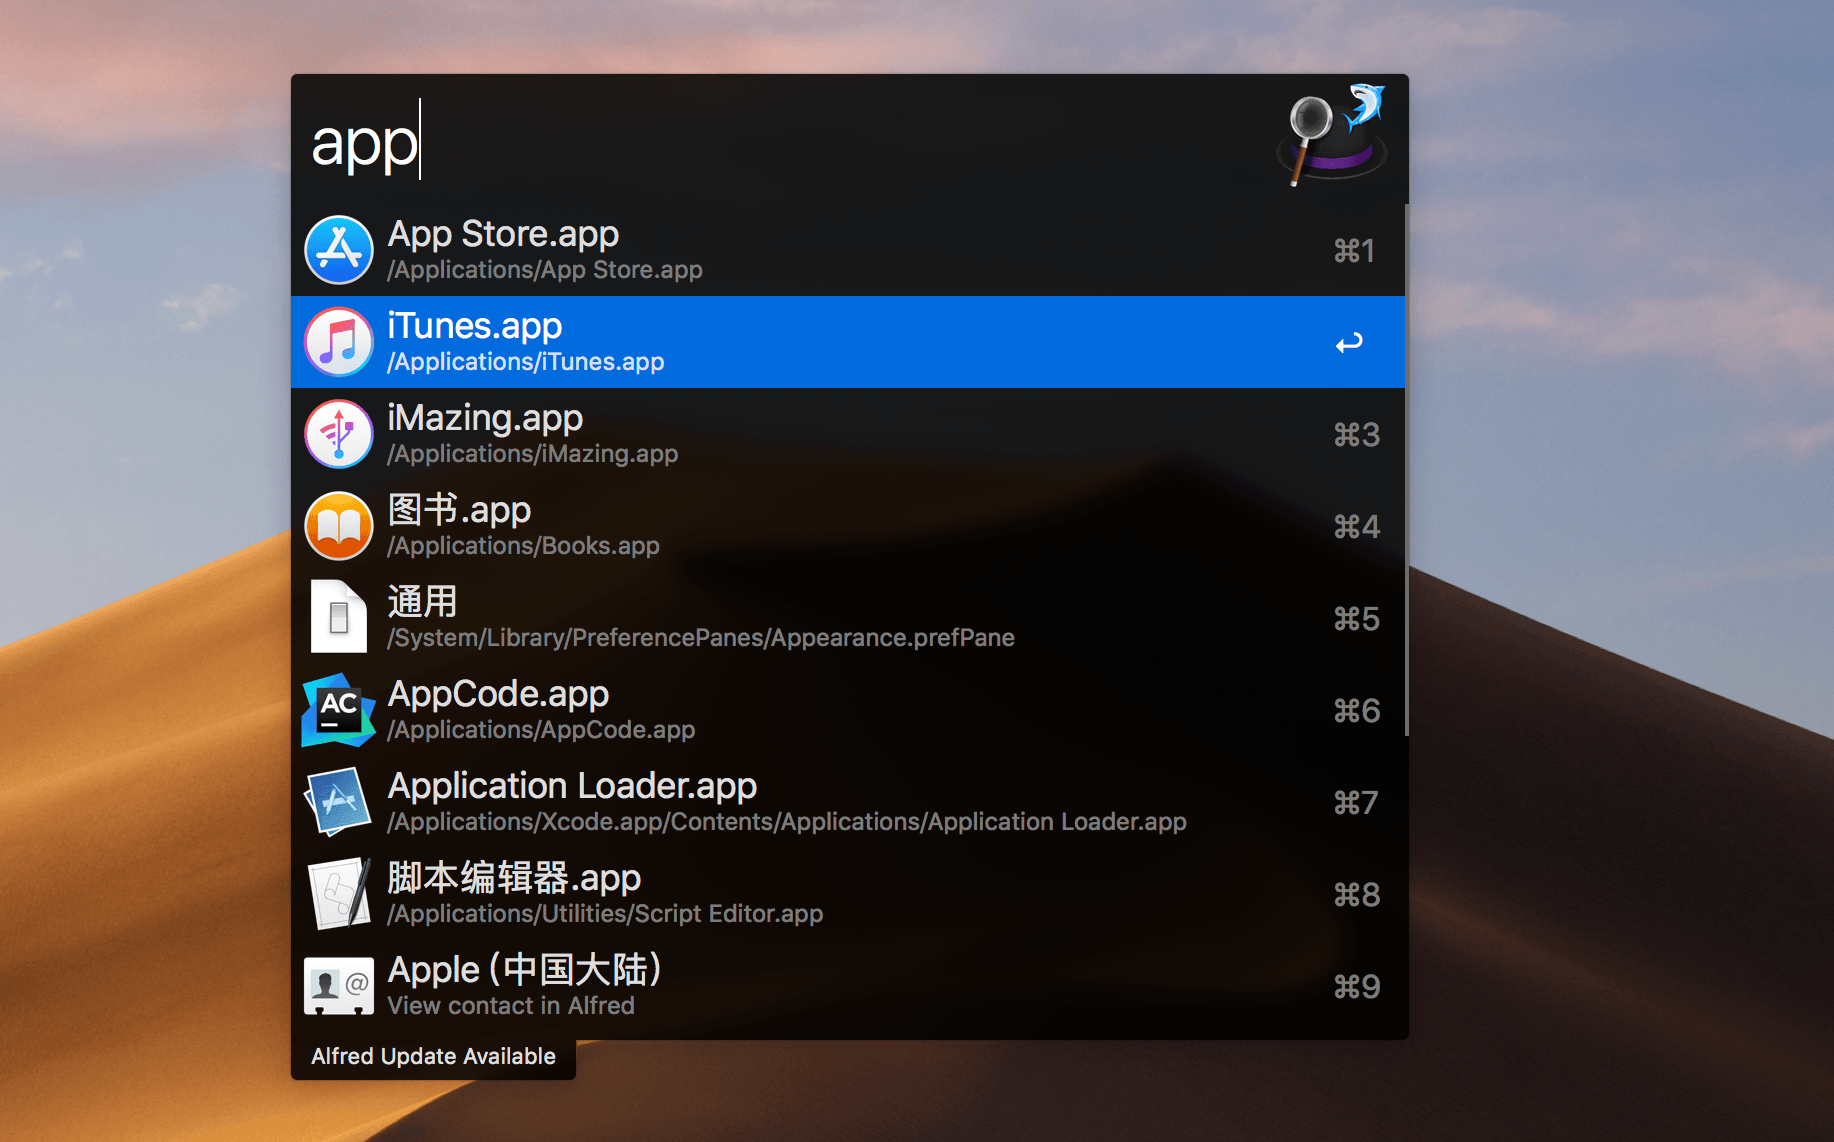
Task: Click the Script Editor icon
Action: (339, 894)
